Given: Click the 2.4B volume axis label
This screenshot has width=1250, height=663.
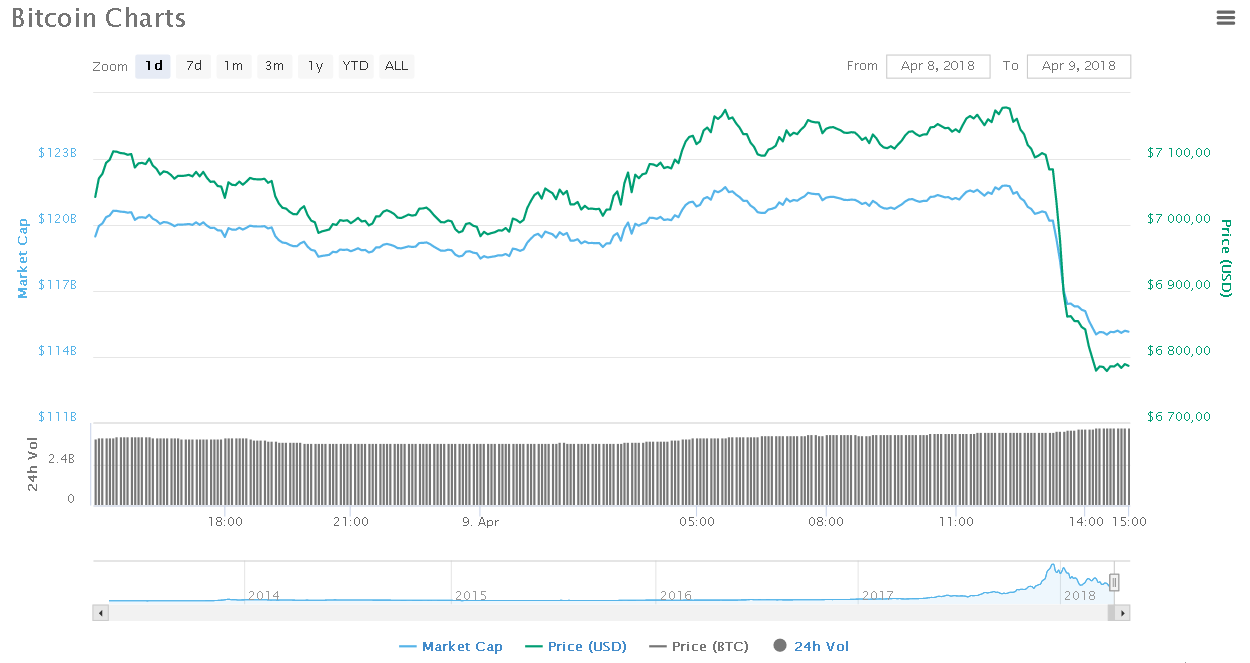Looking at the screenshot, I should (x=62, y=459).
